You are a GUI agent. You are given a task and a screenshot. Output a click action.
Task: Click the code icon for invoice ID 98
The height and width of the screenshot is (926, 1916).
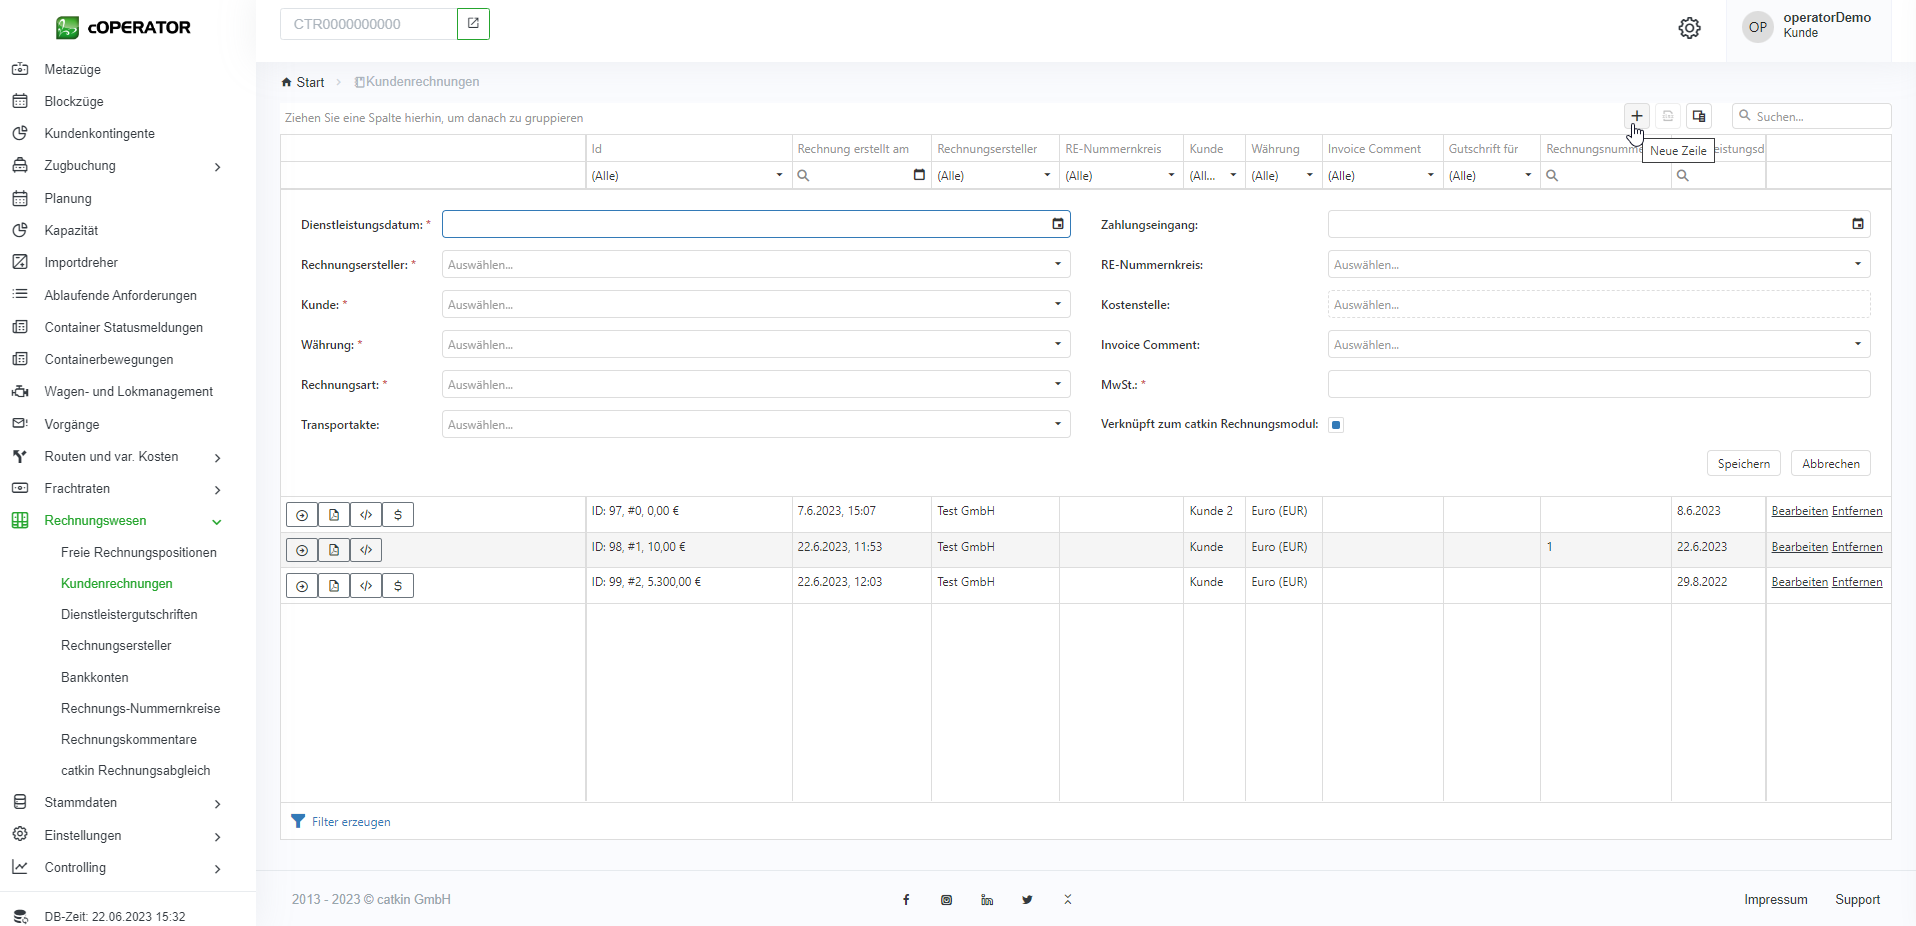point(366,550)
